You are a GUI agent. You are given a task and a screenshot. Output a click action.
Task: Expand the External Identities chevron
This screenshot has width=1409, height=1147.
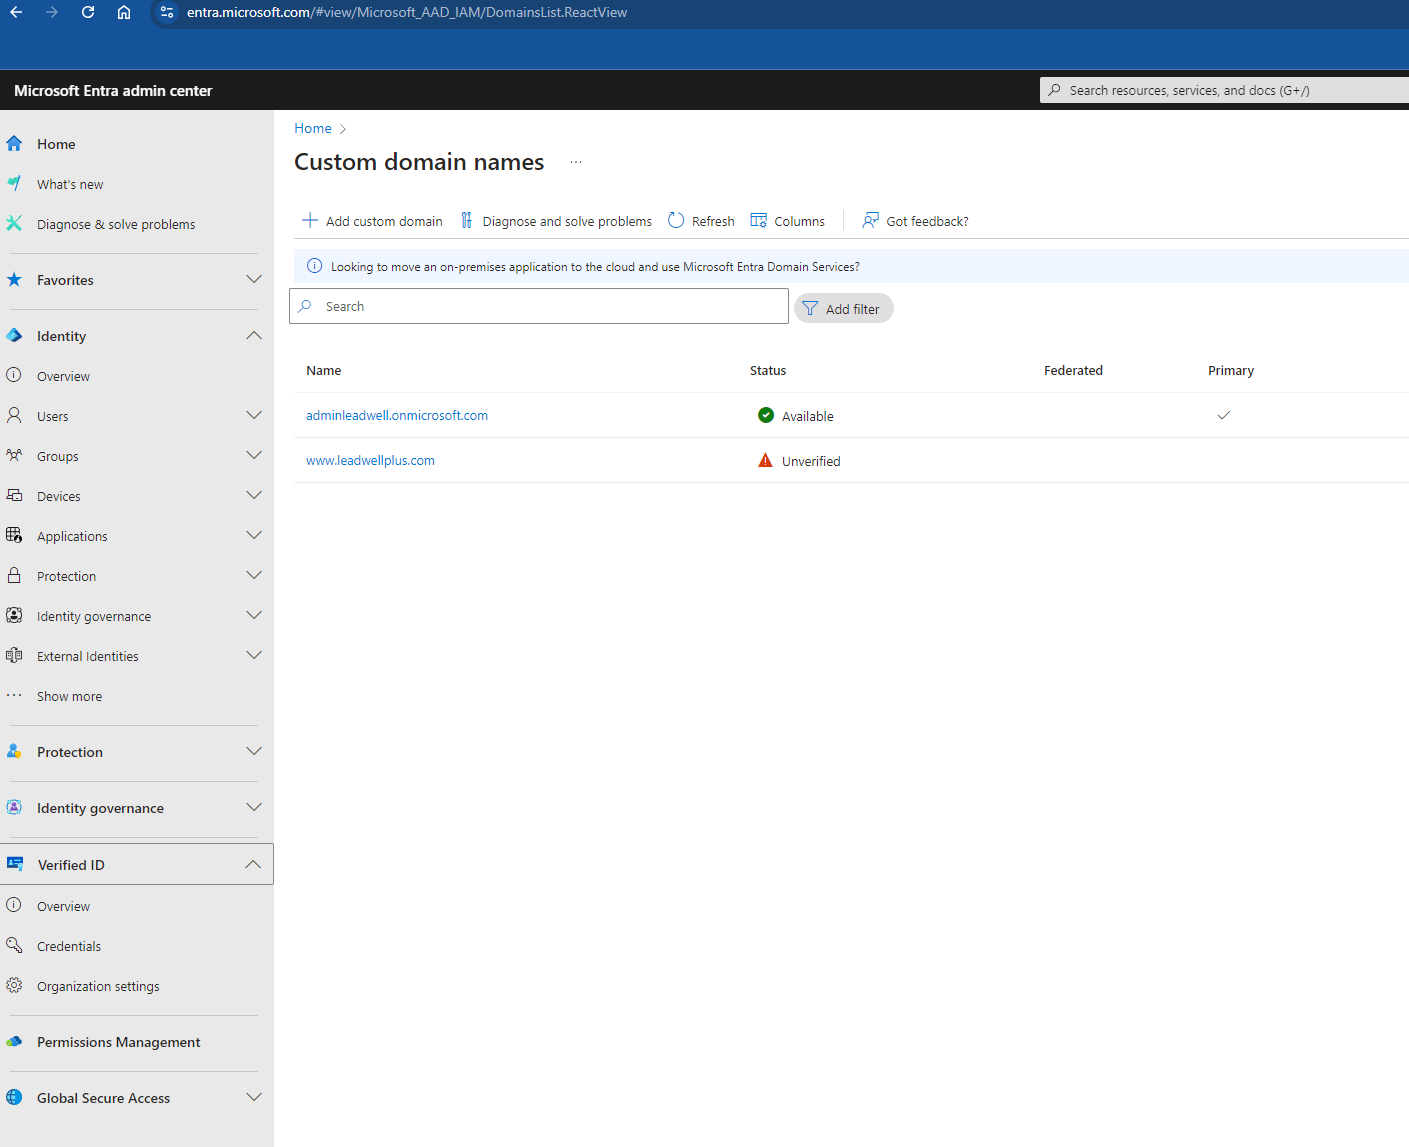(x=254, y=655)
